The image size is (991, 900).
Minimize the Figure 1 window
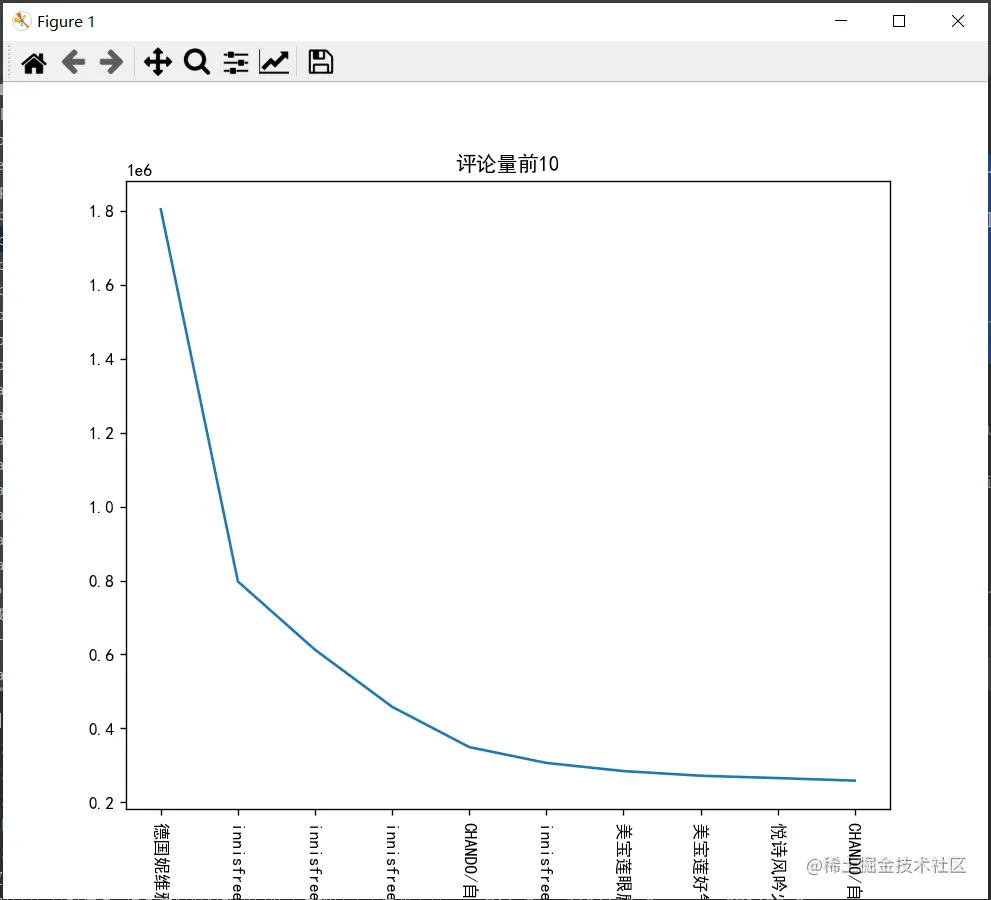point(841,21)
